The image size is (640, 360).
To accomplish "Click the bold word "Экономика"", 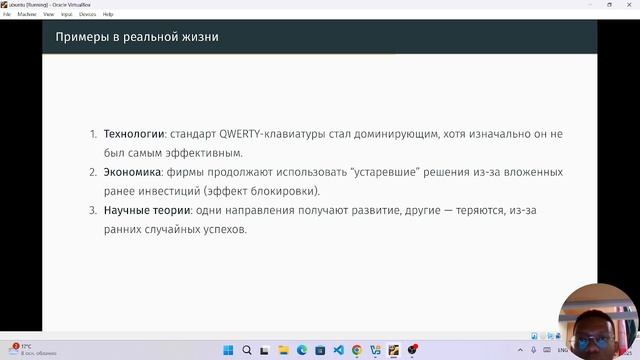I will [x=132, y=172].
